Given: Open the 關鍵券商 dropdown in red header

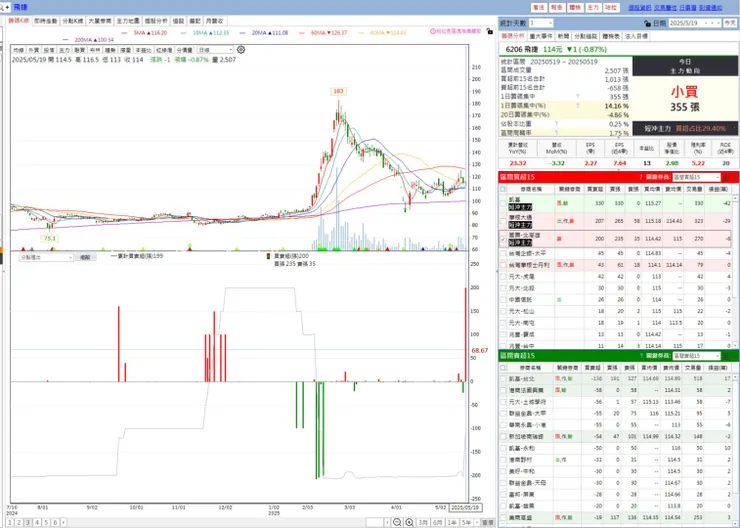Looking at the screenshot, I should tap(697, 177).
